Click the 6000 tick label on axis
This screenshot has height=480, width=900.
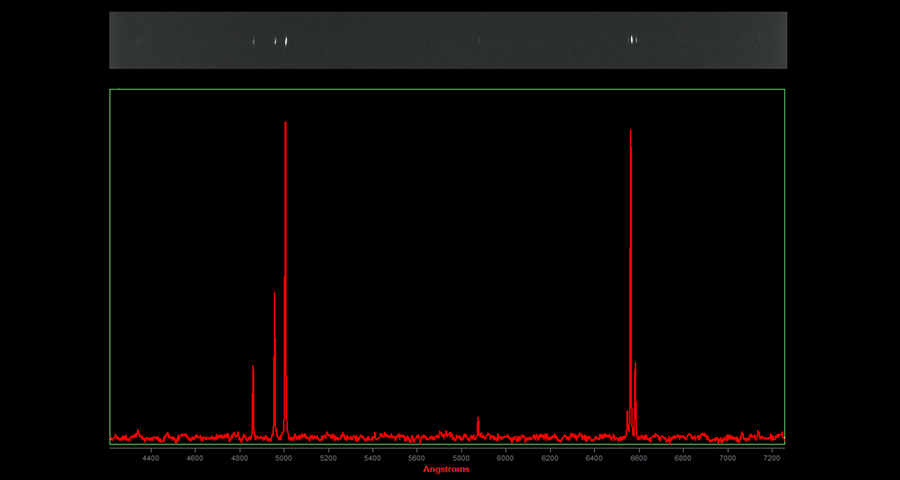pos(506,458)
